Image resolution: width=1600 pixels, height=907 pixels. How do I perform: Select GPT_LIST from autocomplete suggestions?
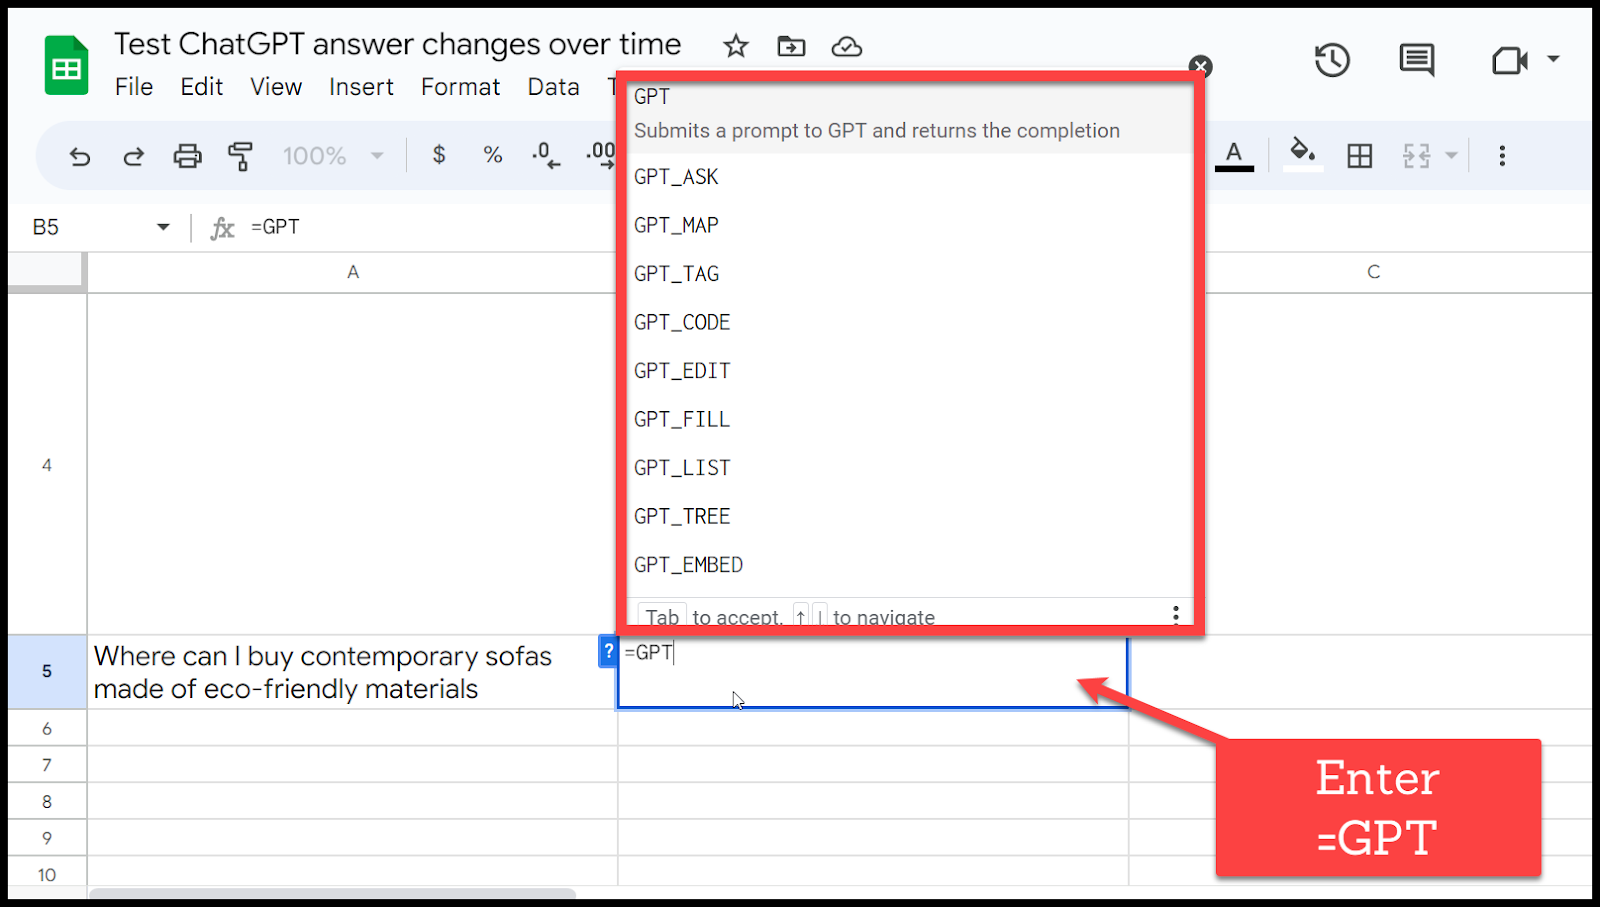[x=682, y=468]
